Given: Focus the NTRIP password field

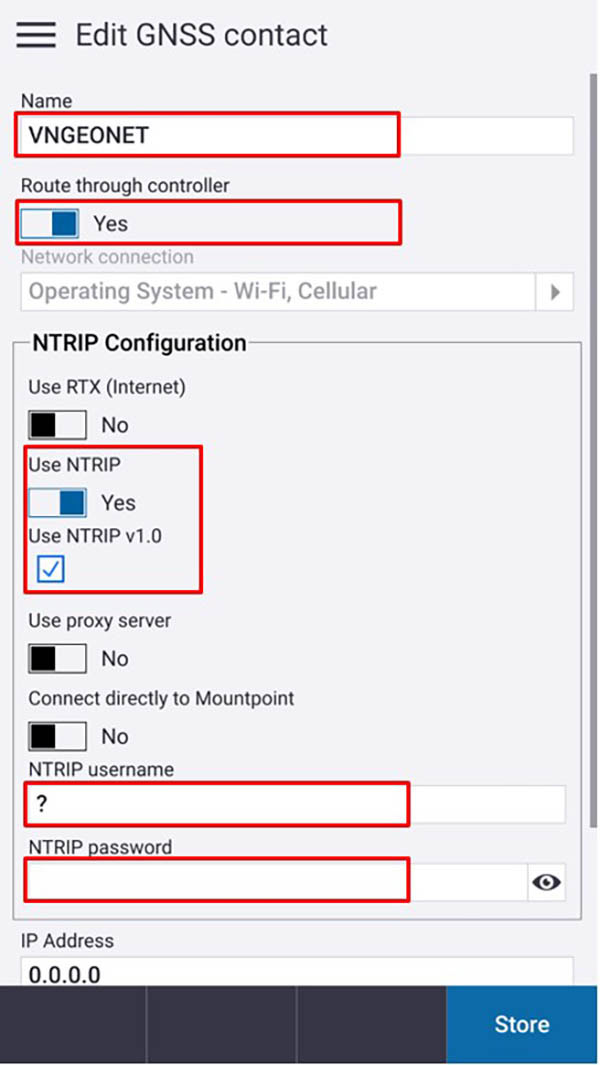Looking at the screenshot, I should point(277,882).
